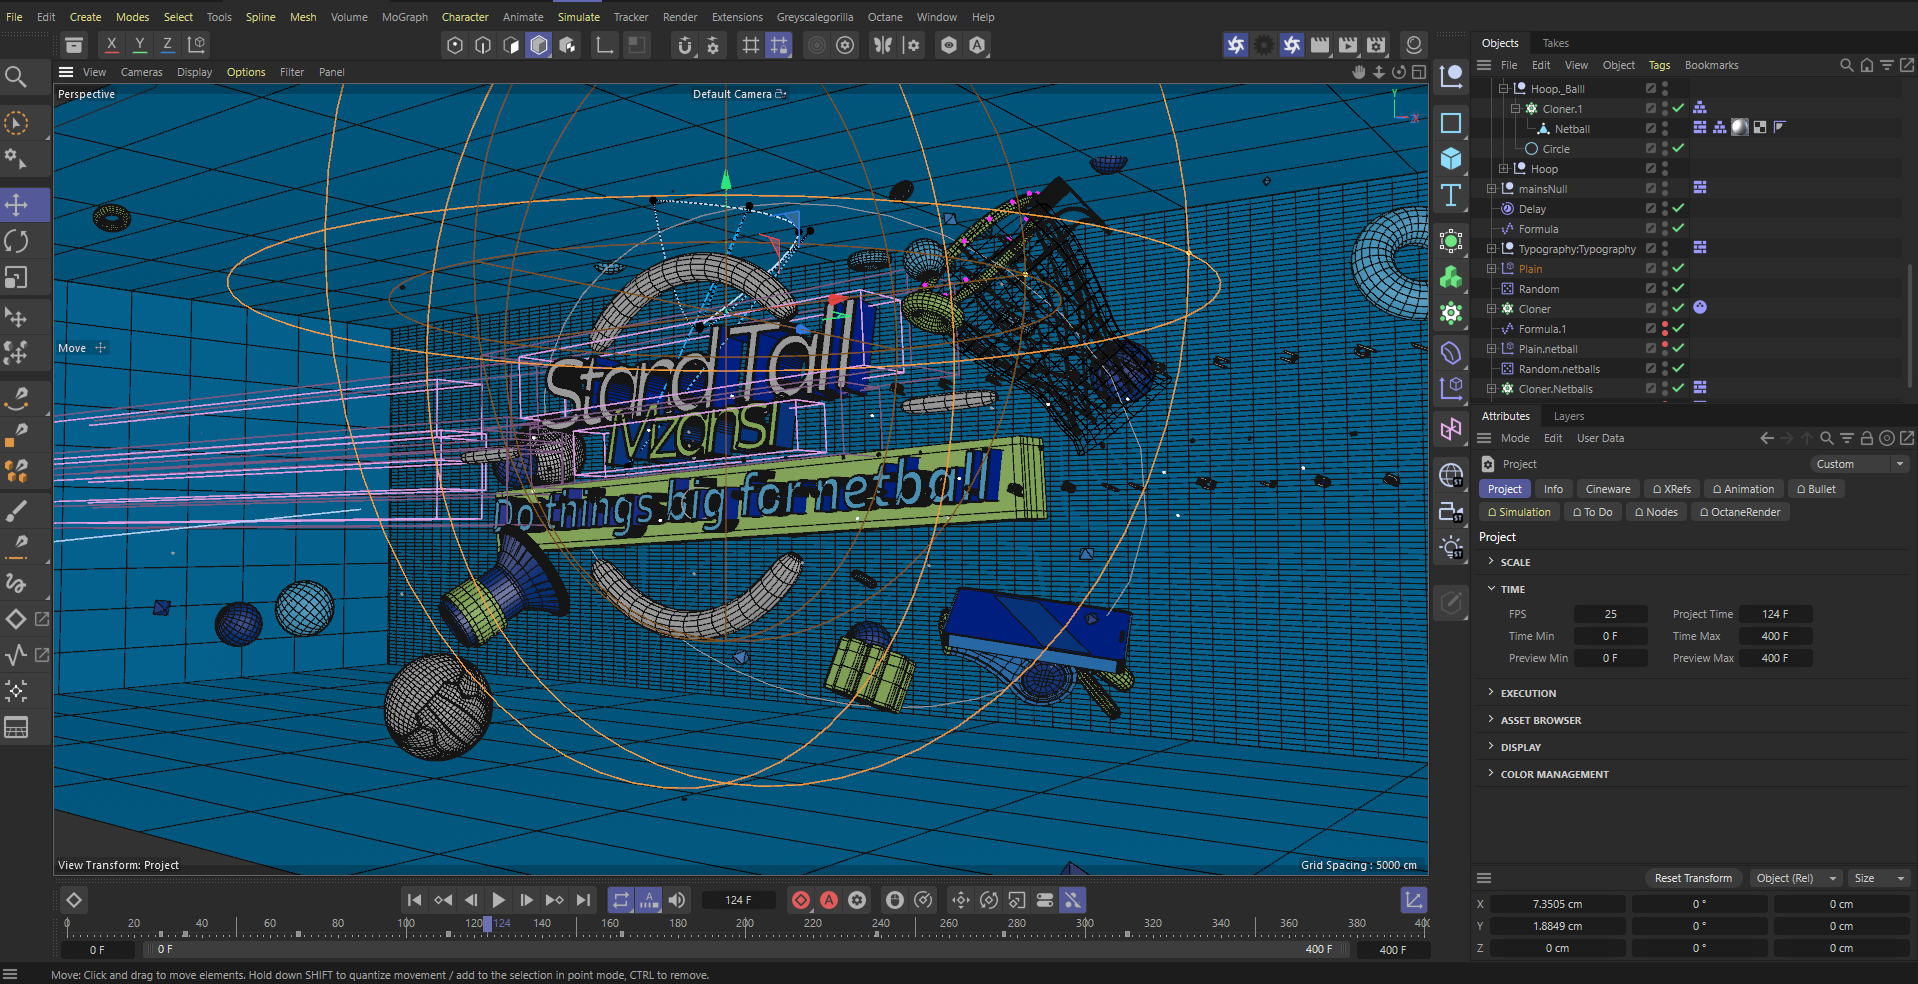Image resolution: width=1918 pixels, height=984 pixels.
Task: Click the Reset Transform button
Action: 1692,878
